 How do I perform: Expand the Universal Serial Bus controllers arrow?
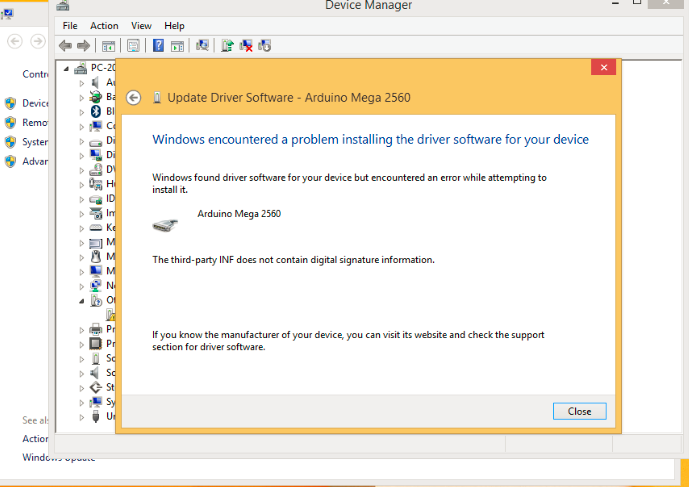click(82, 417)
